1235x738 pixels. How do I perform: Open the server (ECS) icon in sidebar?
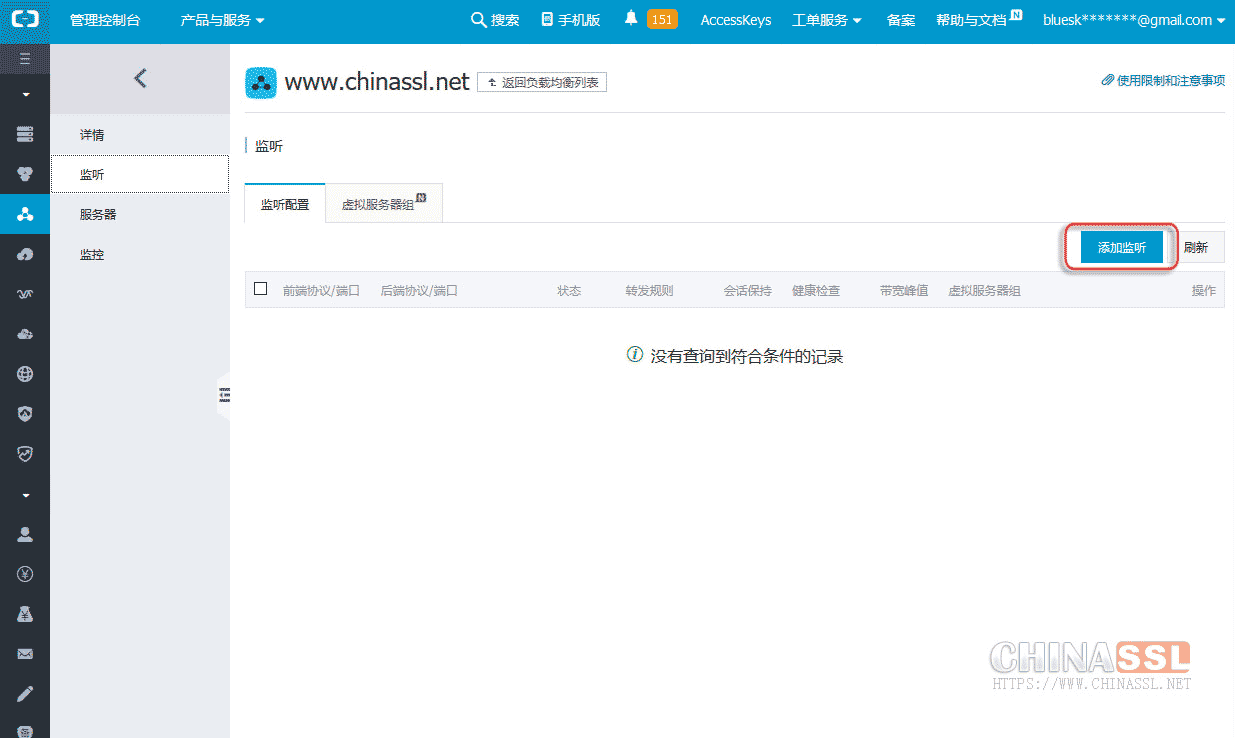25,134
